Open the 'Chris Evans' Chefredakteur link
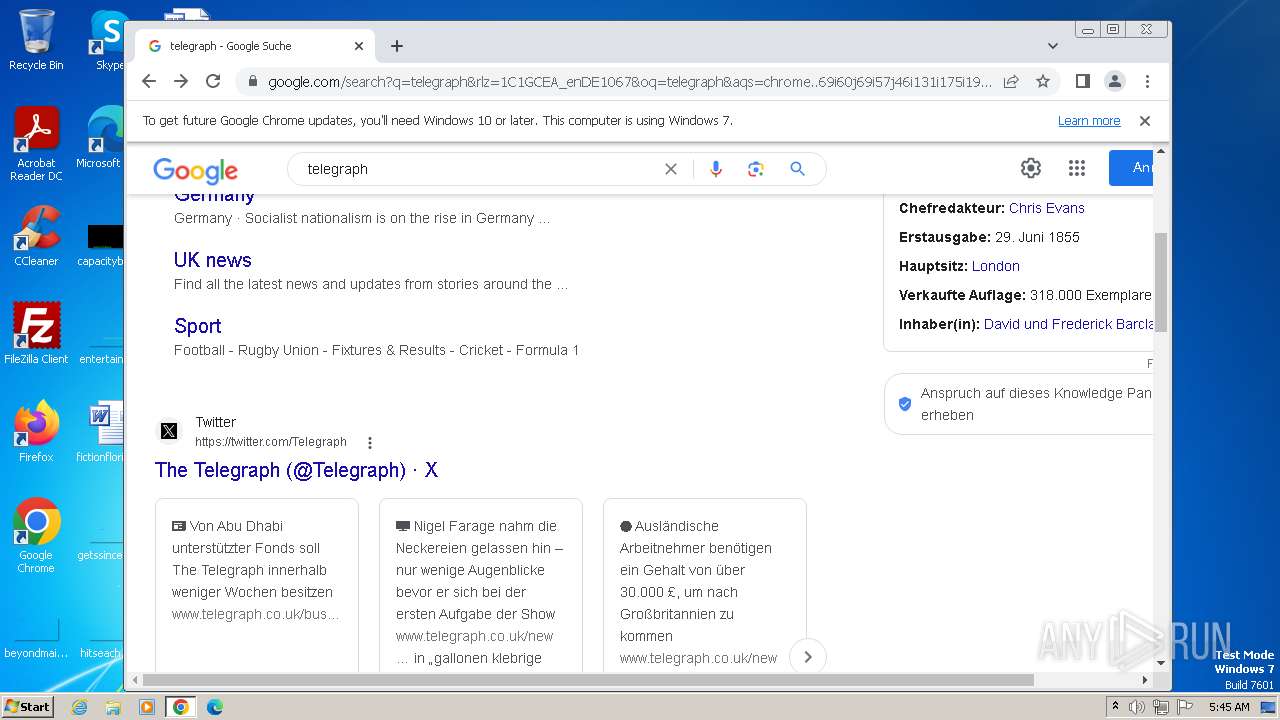This screenshot has width=1280, height=720. click(1046, 208)
